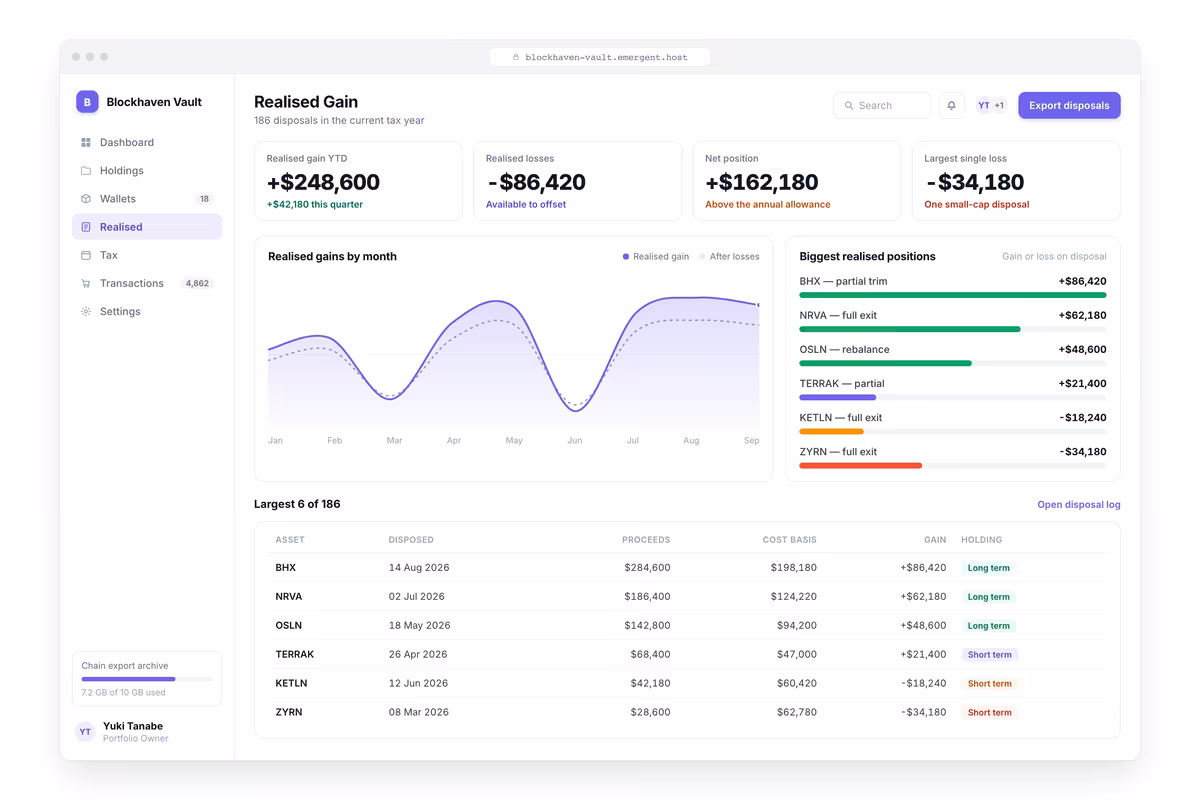Toggle Realised gain legend series
The width and height of the screenshot is (1200, 800).
(656, 257)
